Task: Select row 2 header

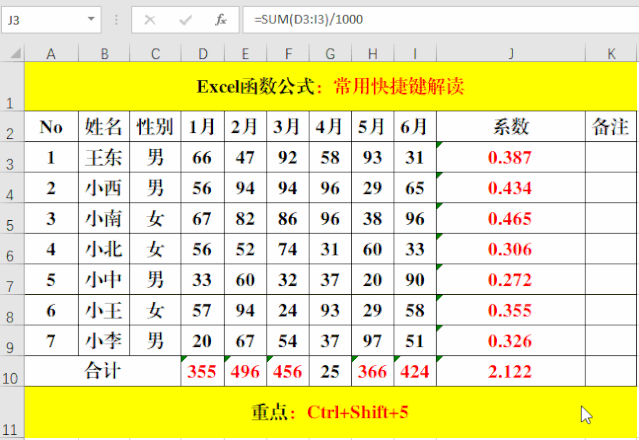Action: 12,126
